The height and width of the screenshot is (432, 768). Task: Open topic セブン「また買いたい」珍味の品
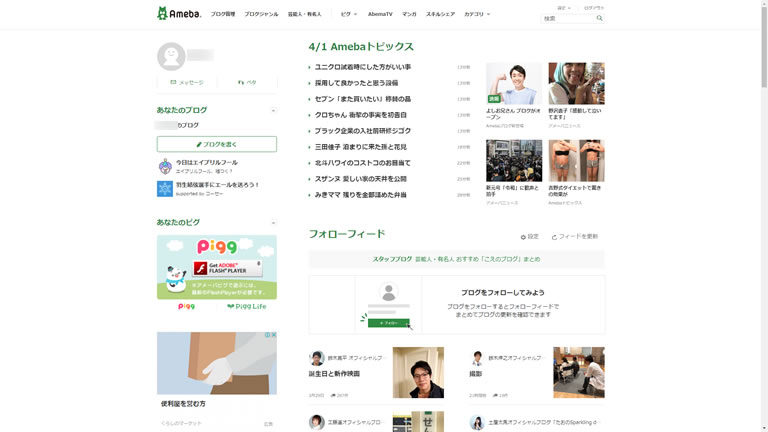click(x=362, y=99)
